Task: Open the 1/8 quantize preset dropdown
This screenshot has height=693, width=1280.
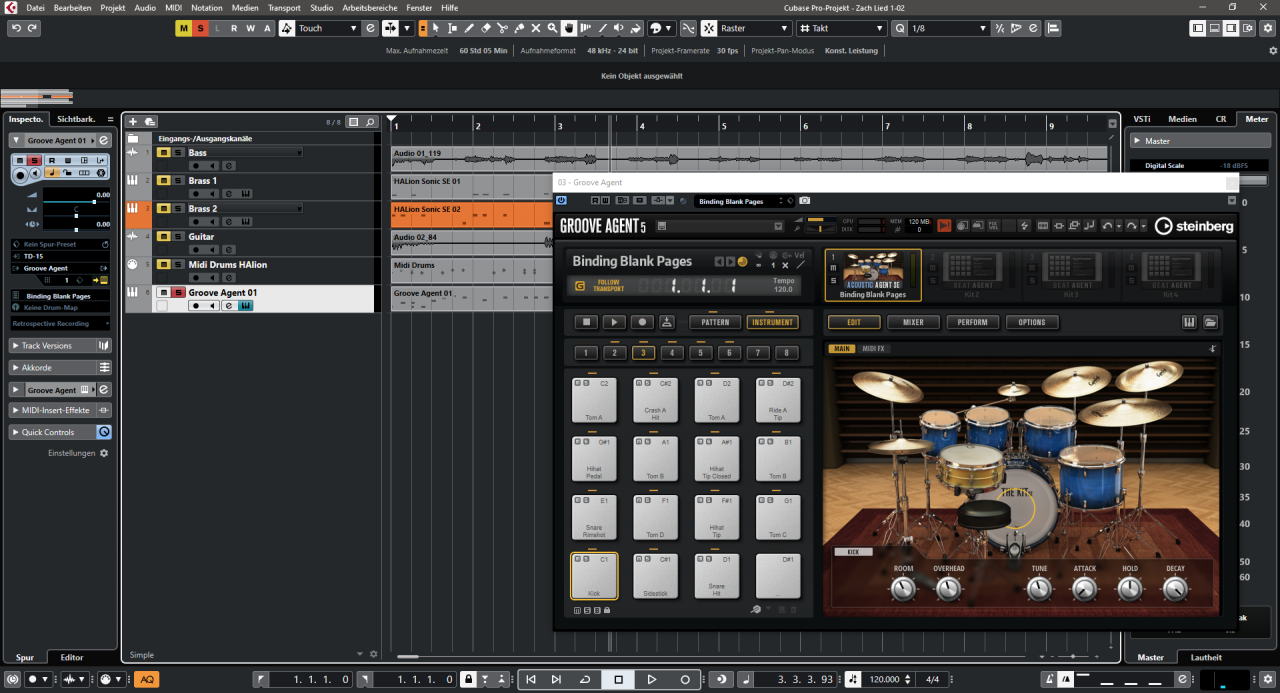Action: pos(982,28)
